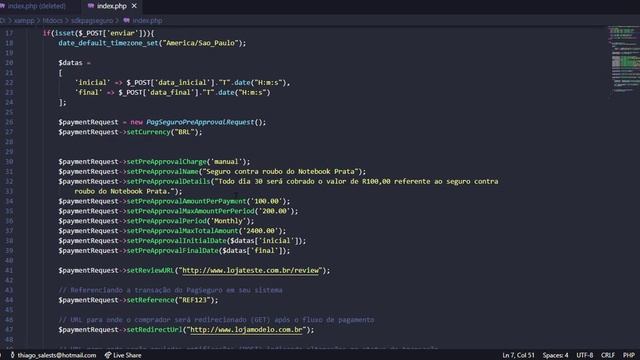Click the $datas variable on line 20
The width and height of the screenshot is (640, 360).
click(x=70, y=62)
